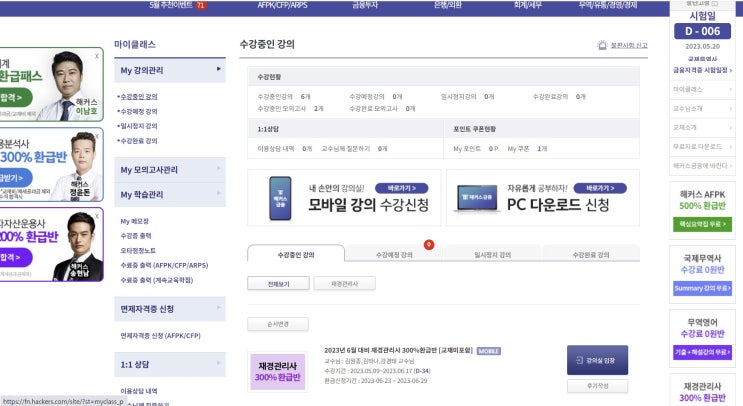This screenshot has width=743, height=406.
Task: Open the 회계/세무 top menu
Action: click(527, 5)
